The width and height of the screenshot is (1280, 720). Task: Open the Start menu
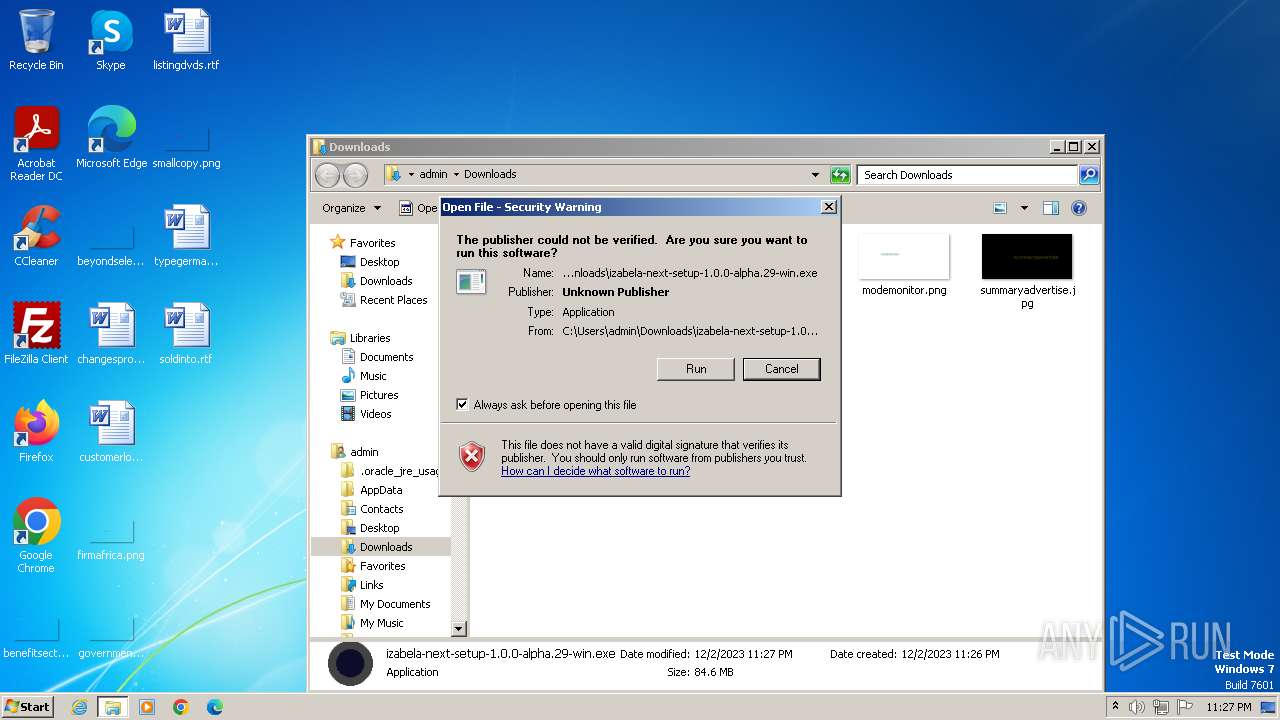tap(28, 707)
